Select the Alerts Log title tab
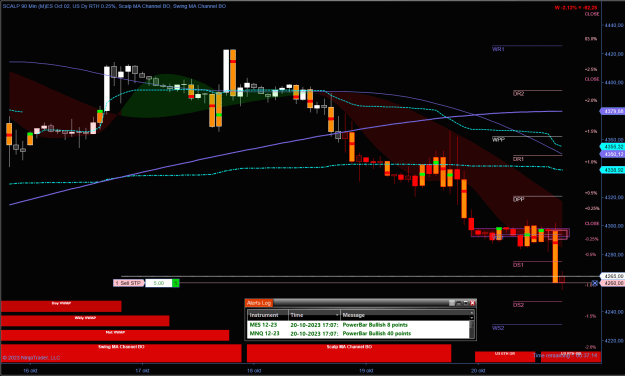Screen dimensions: 625x376 [259, 303]
